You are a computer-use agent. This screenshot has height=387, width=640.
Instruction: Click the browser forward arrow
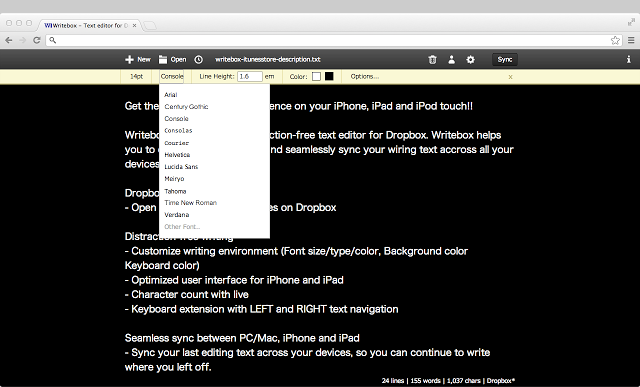point(22,40)
